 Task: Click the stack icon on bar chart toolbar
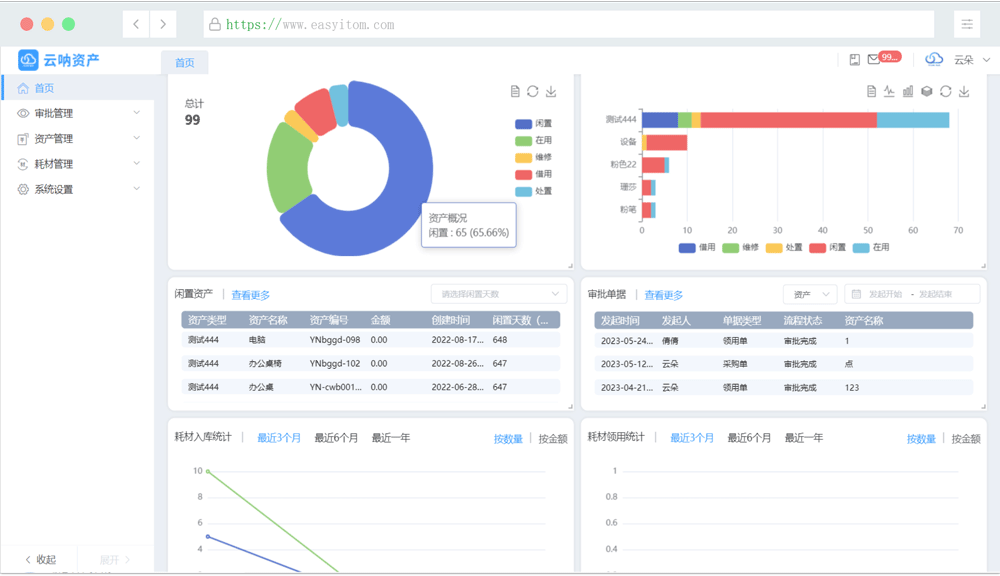pyautogui.click(x=927, y=92)
